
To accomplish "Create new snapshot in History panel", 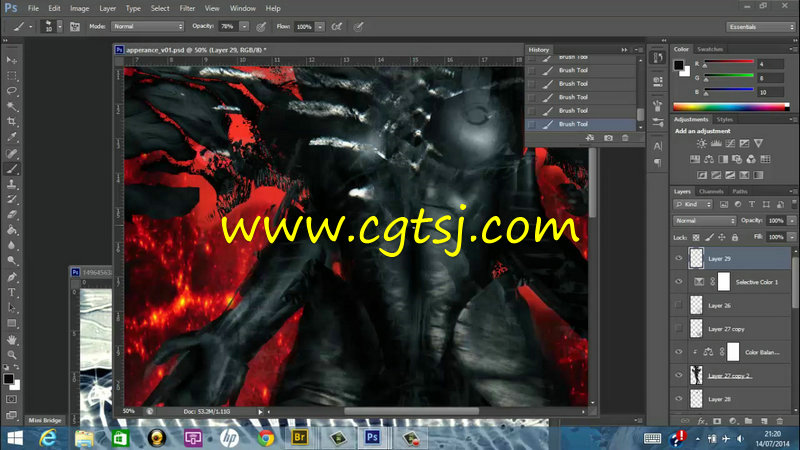I will 608,138.
